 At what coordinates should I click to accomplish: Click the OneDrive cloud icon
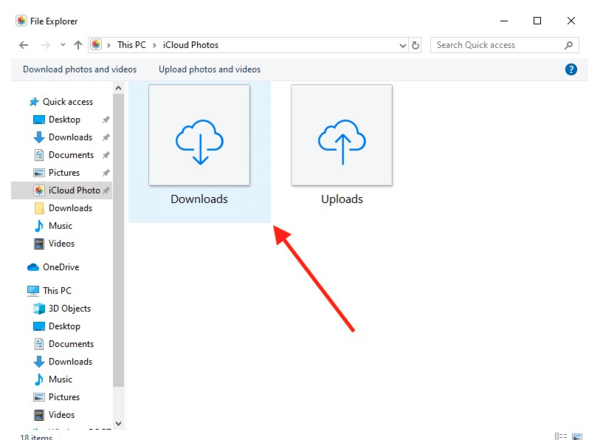tap(33, 267)
